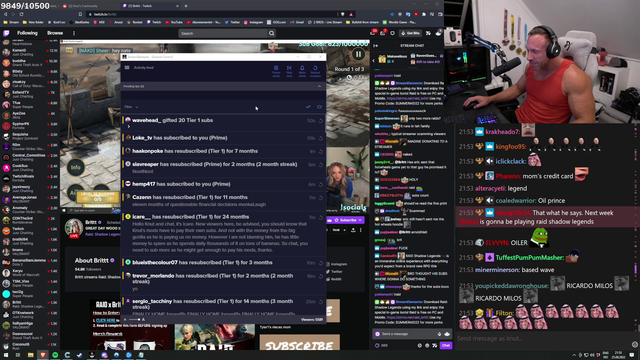This screenshot has width=640, height=360.
Task: Click the search magnifier button
Action: [271, 33]
